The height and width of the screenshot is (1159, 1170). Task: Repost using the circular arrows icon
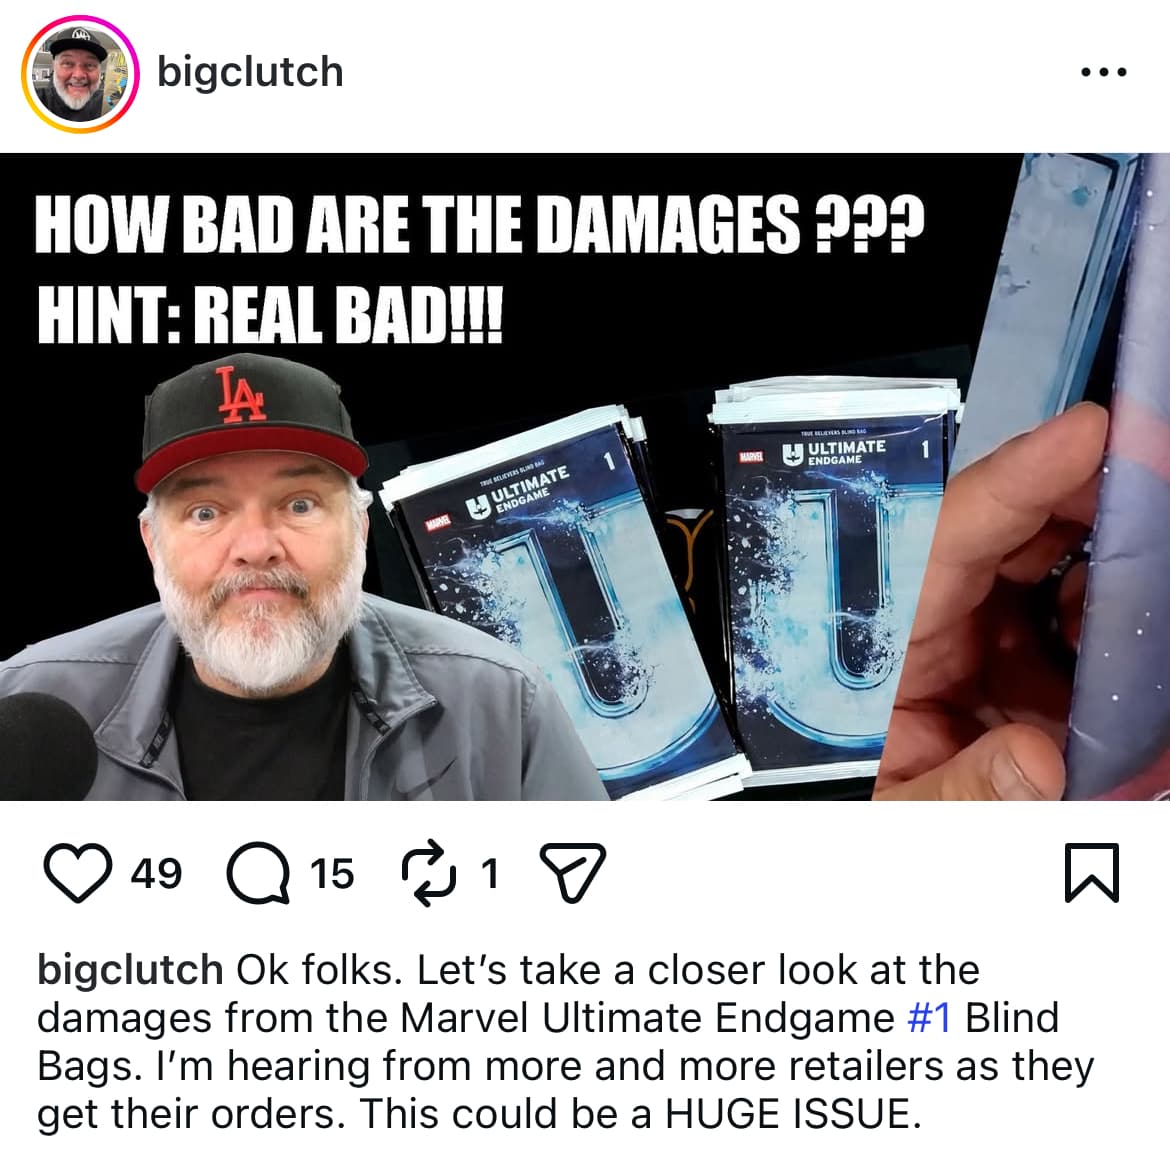428,872
